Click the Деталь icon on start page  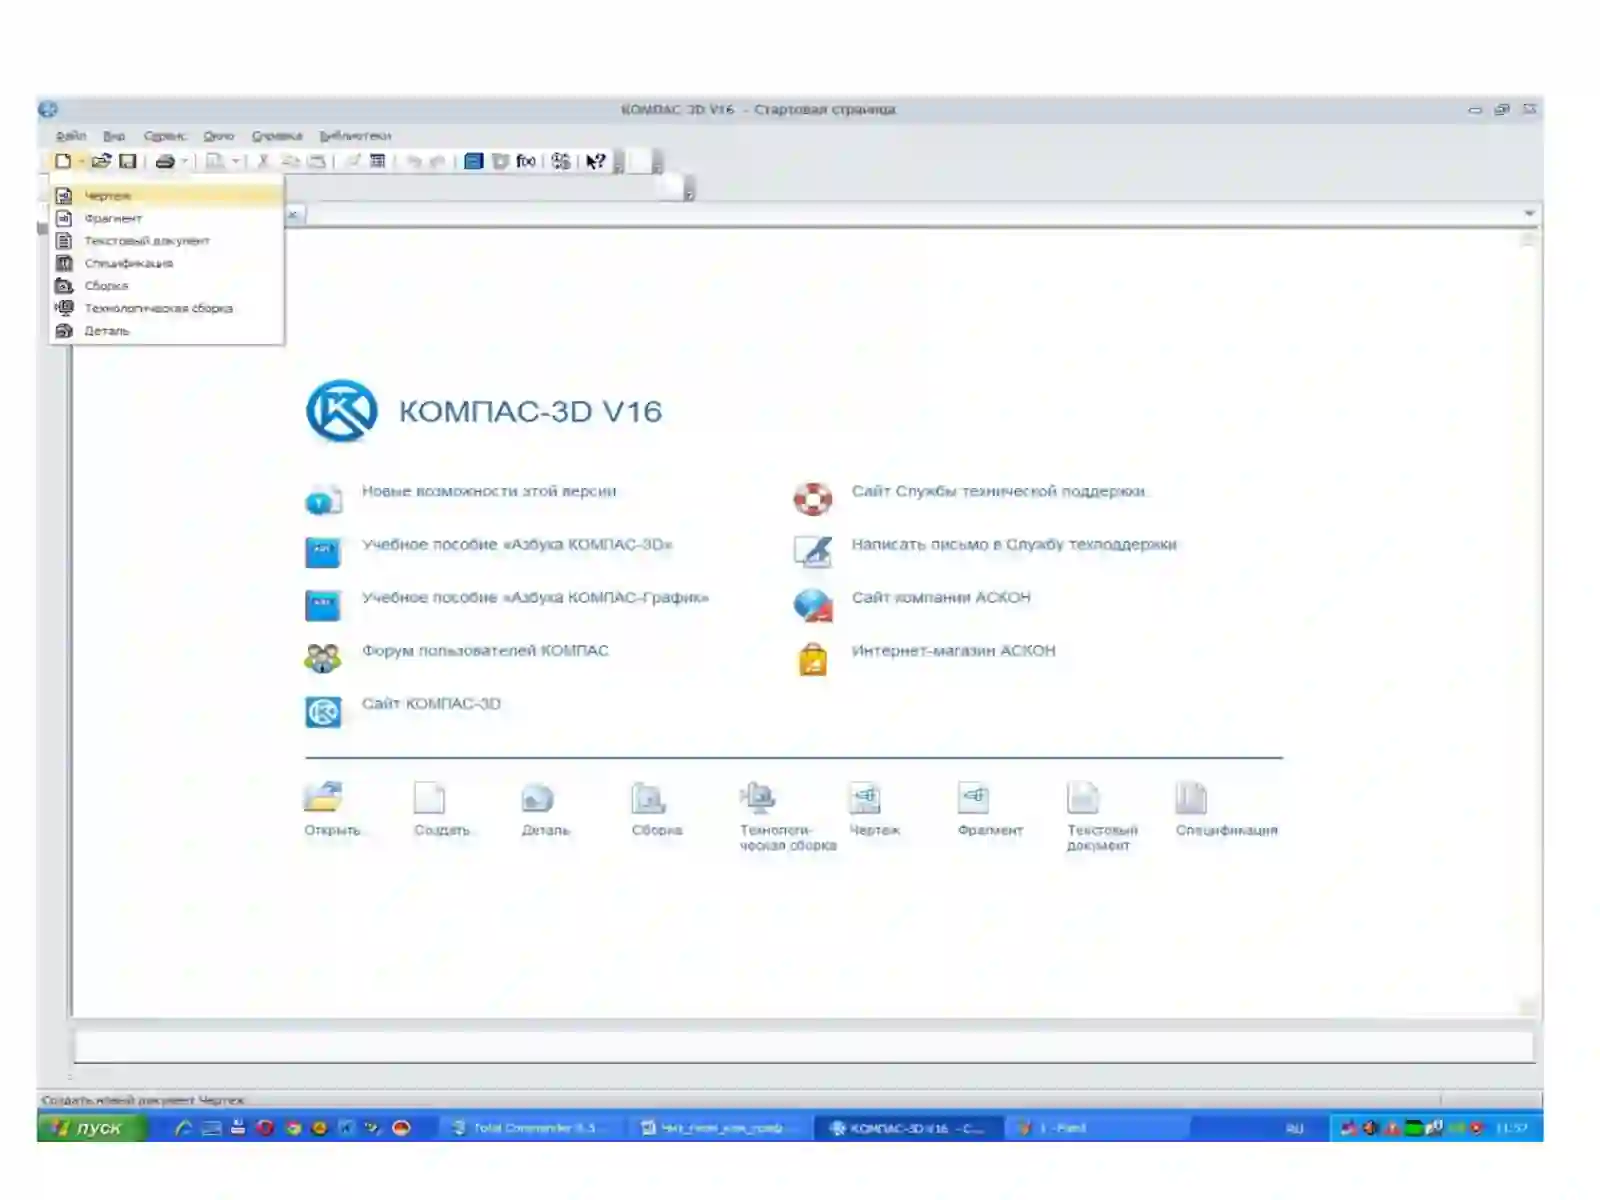[537, 797]
